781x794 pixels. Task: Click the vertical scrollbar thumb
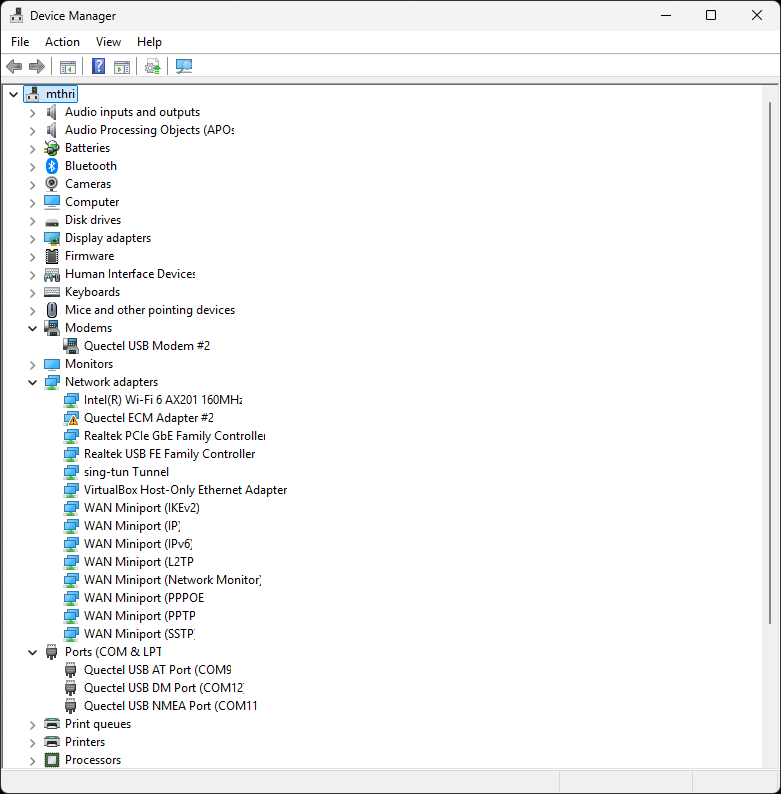(770, 363)
